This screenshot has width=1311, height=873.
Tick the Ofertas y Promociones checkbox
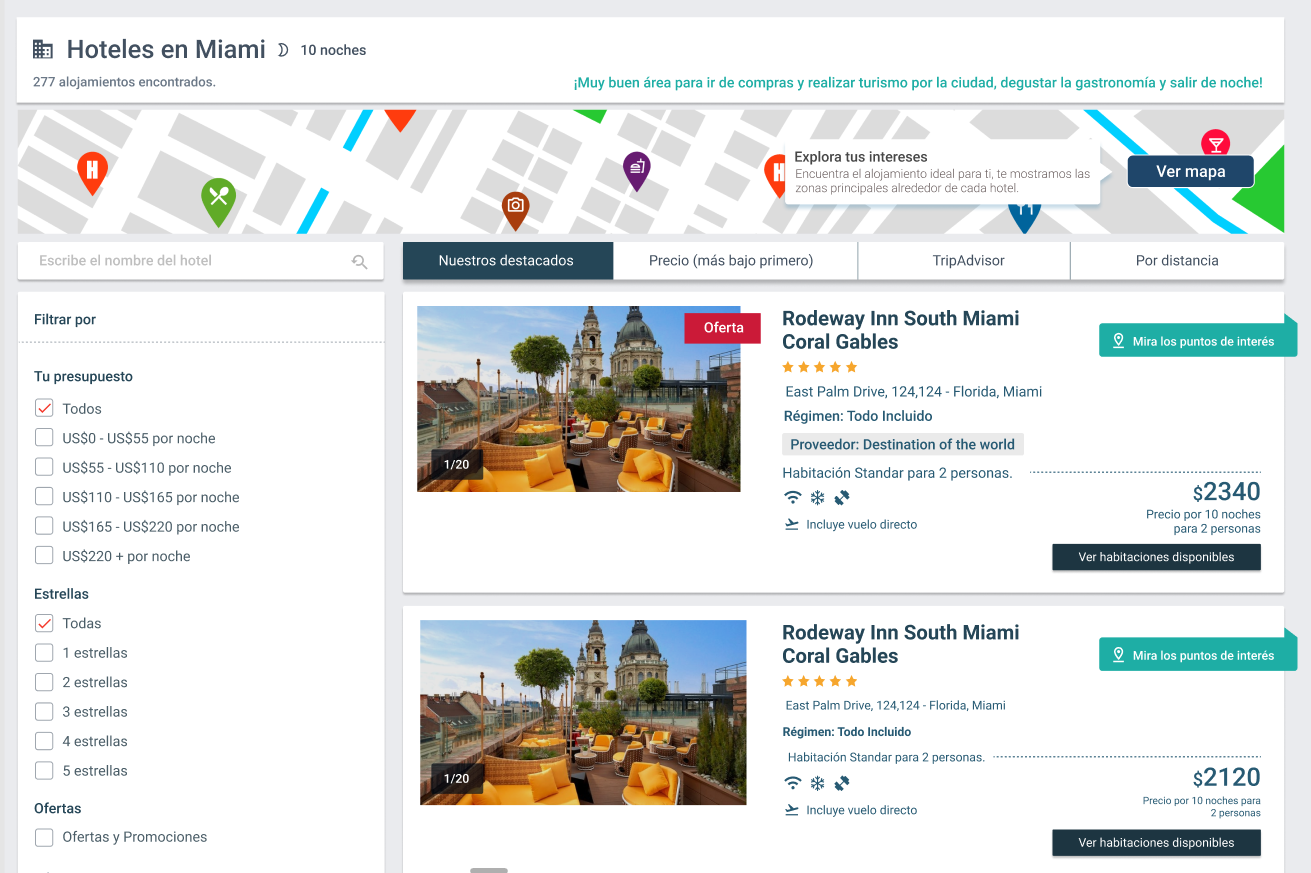click(x=44, y=837)
